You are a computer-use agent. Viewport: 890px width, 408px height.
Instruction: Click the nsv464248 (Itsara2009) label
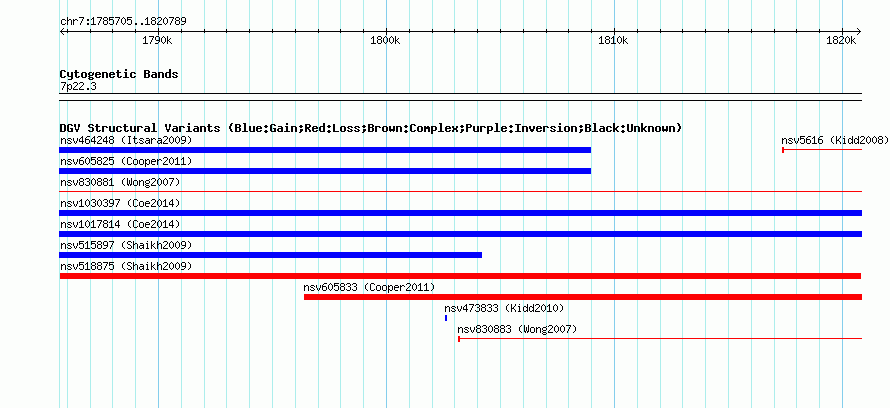coord(126,140)
